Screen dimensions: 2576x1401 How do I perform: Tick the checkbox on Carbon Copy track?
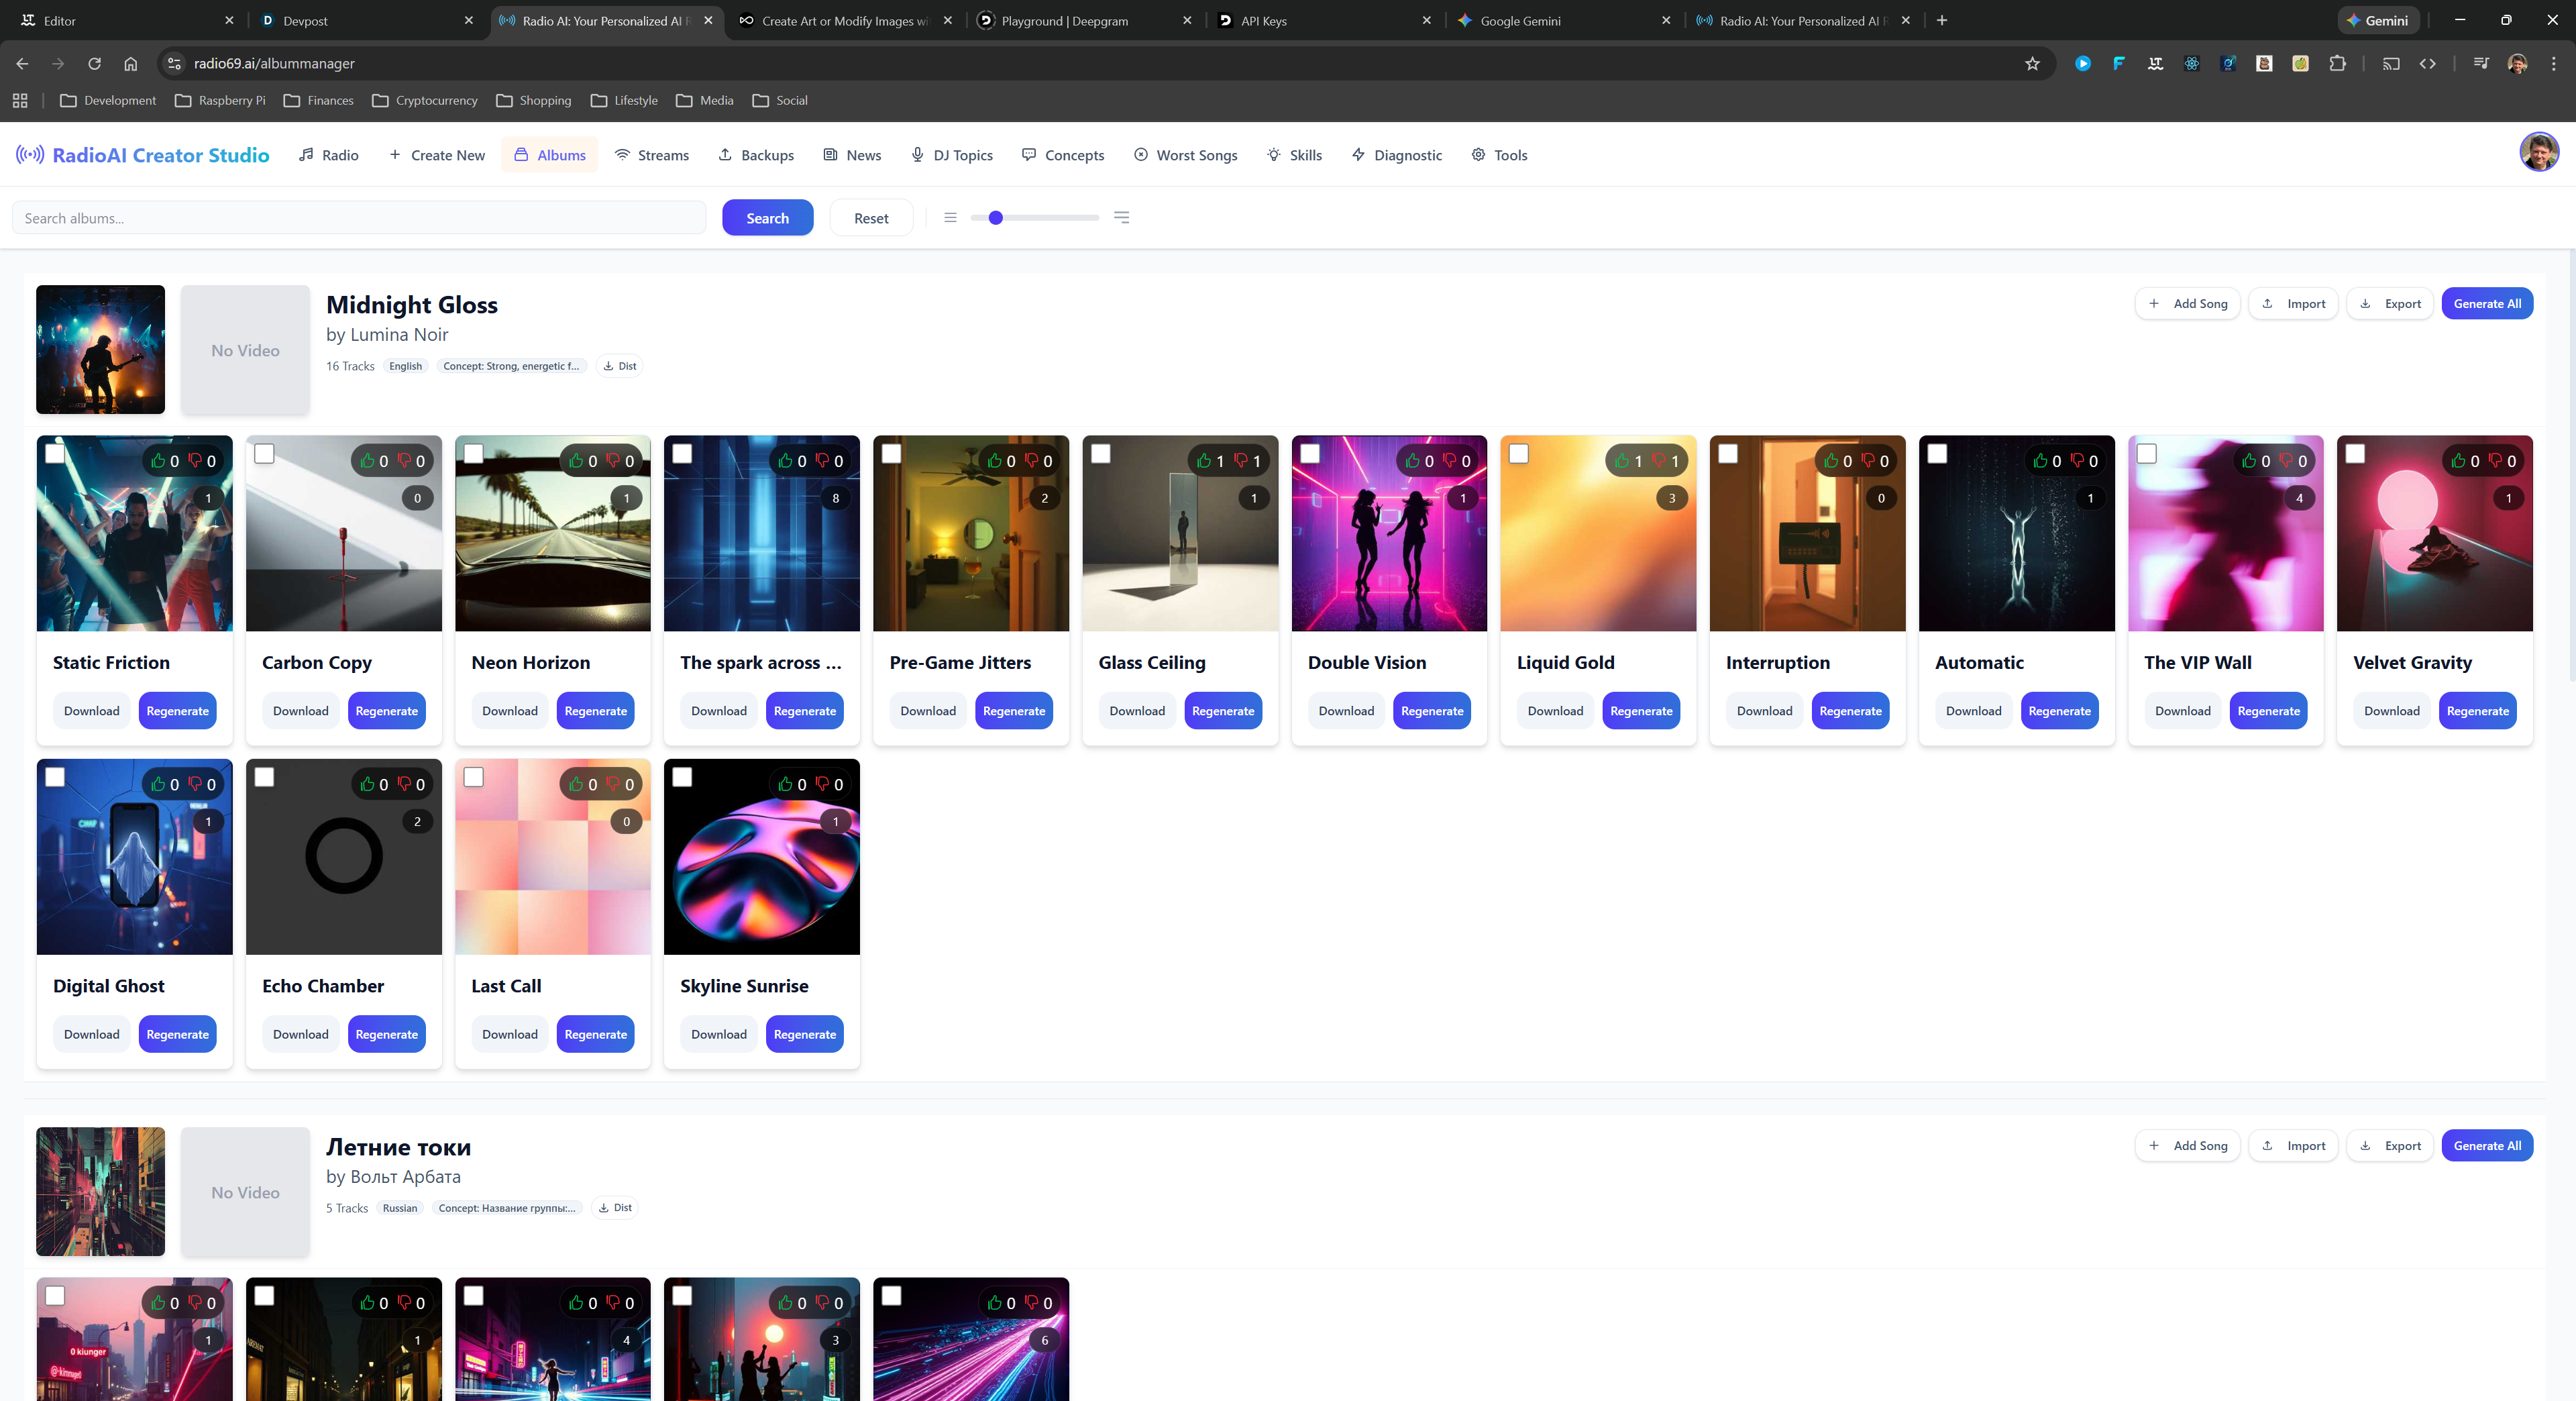[264, 454]
